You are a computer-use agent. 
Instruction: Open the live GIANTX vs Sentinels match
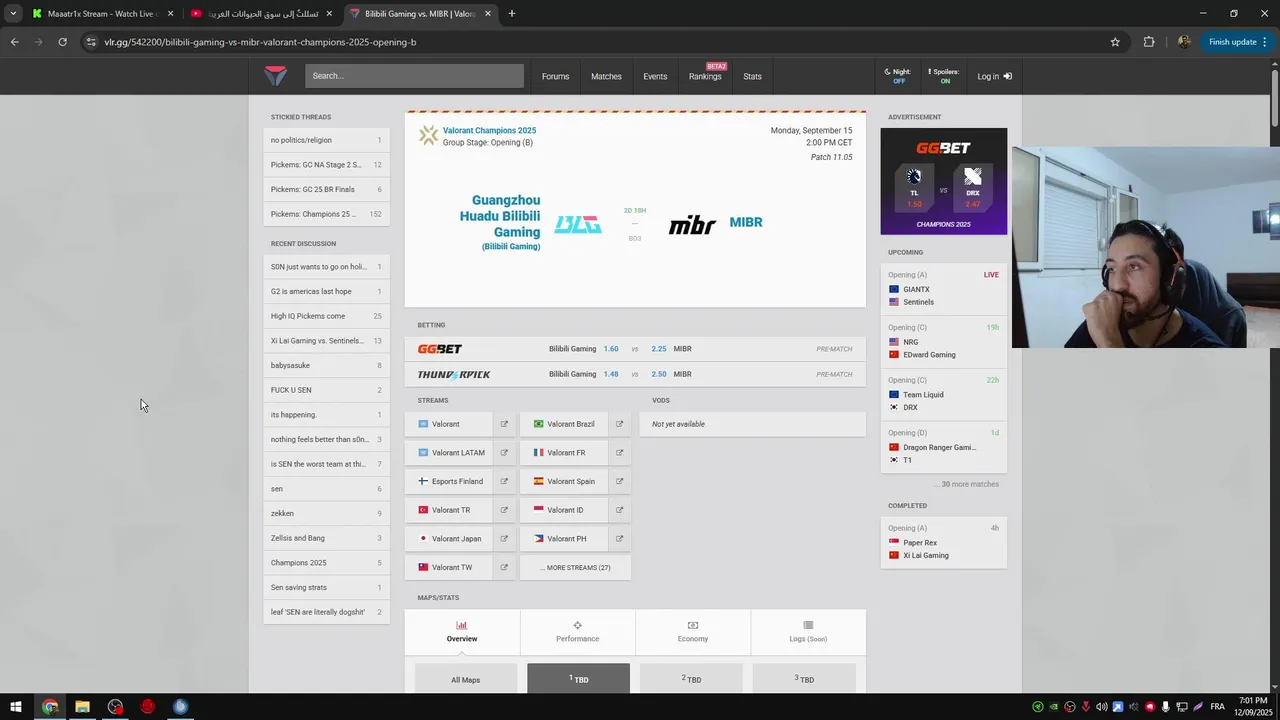click(944, 289)
